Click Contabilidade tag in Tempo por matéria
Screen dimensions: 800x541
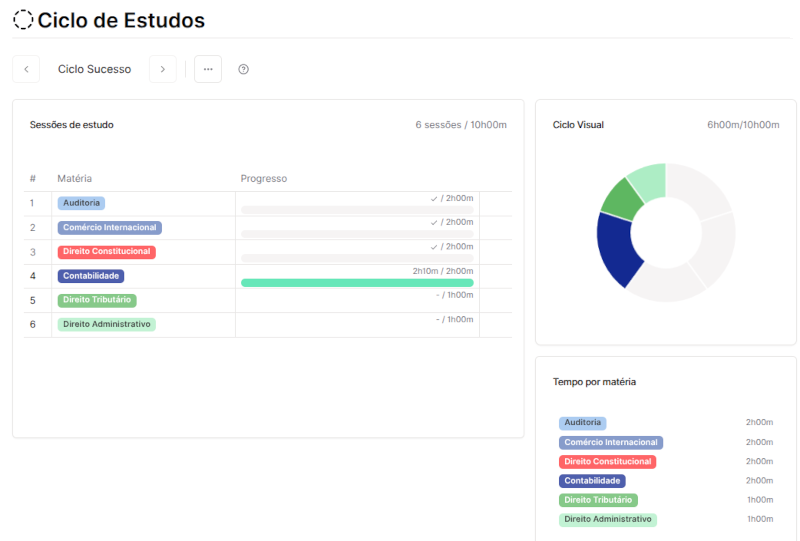(592, 481)
